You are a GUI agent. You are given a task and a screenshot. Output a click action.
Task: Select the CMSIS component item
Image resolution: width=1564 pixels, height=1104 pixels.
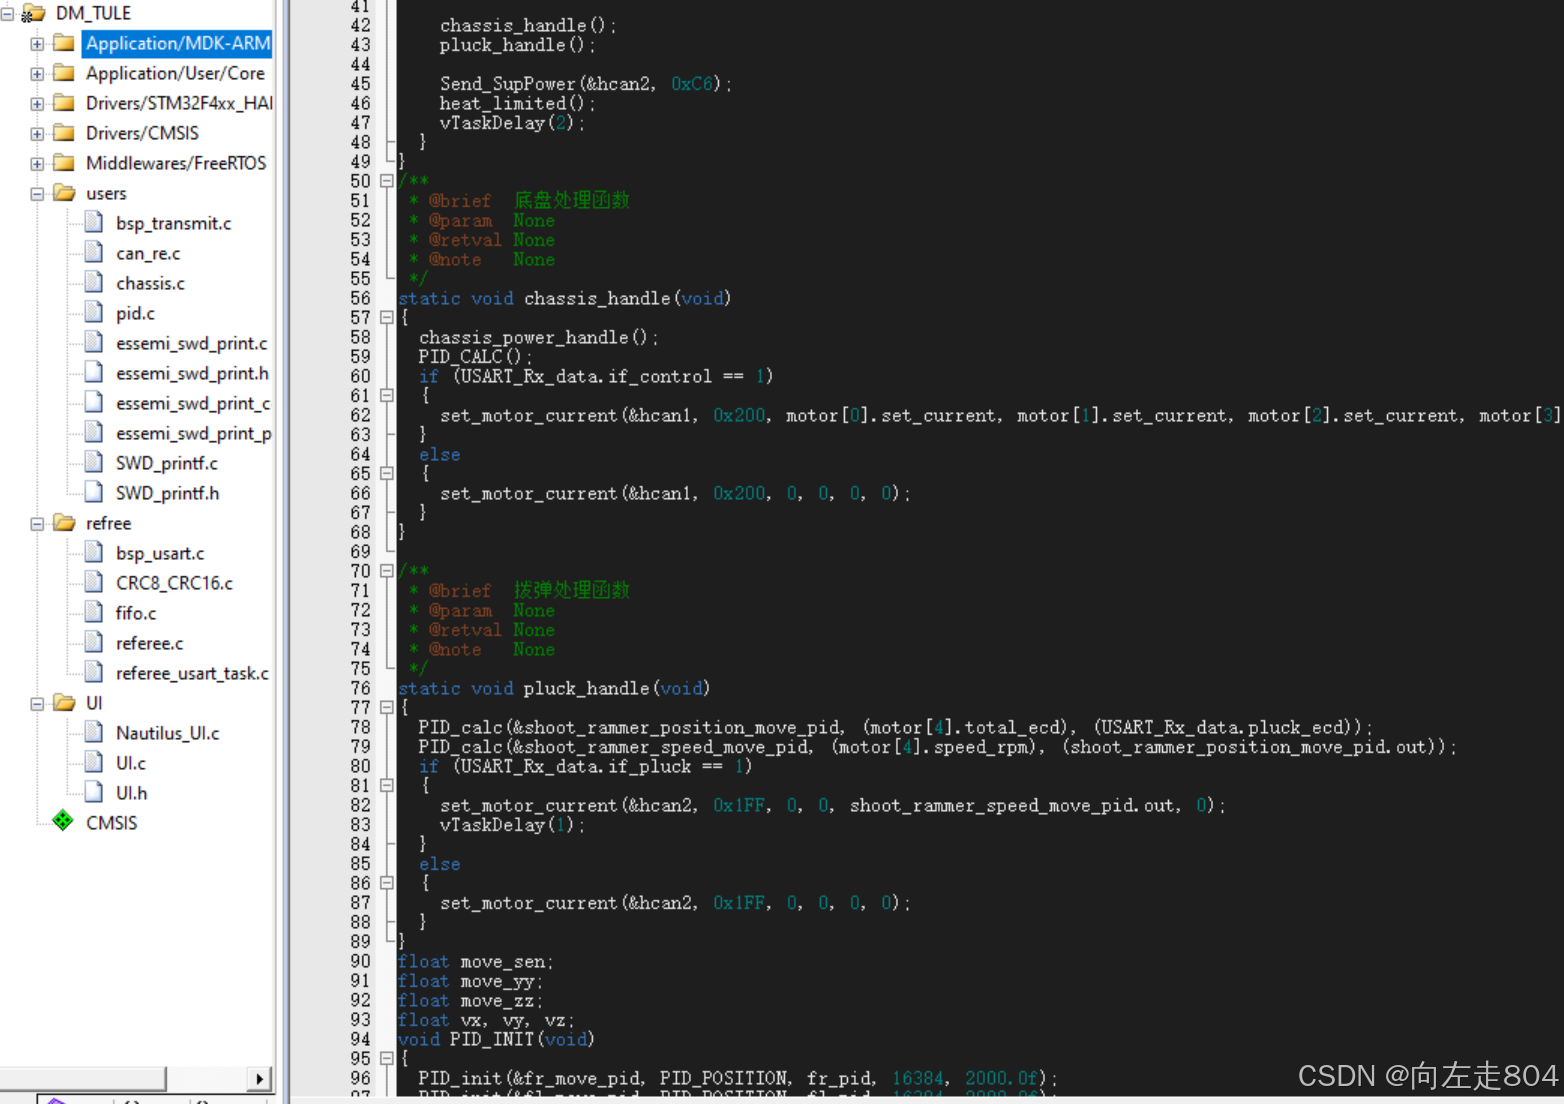point(111,823)
